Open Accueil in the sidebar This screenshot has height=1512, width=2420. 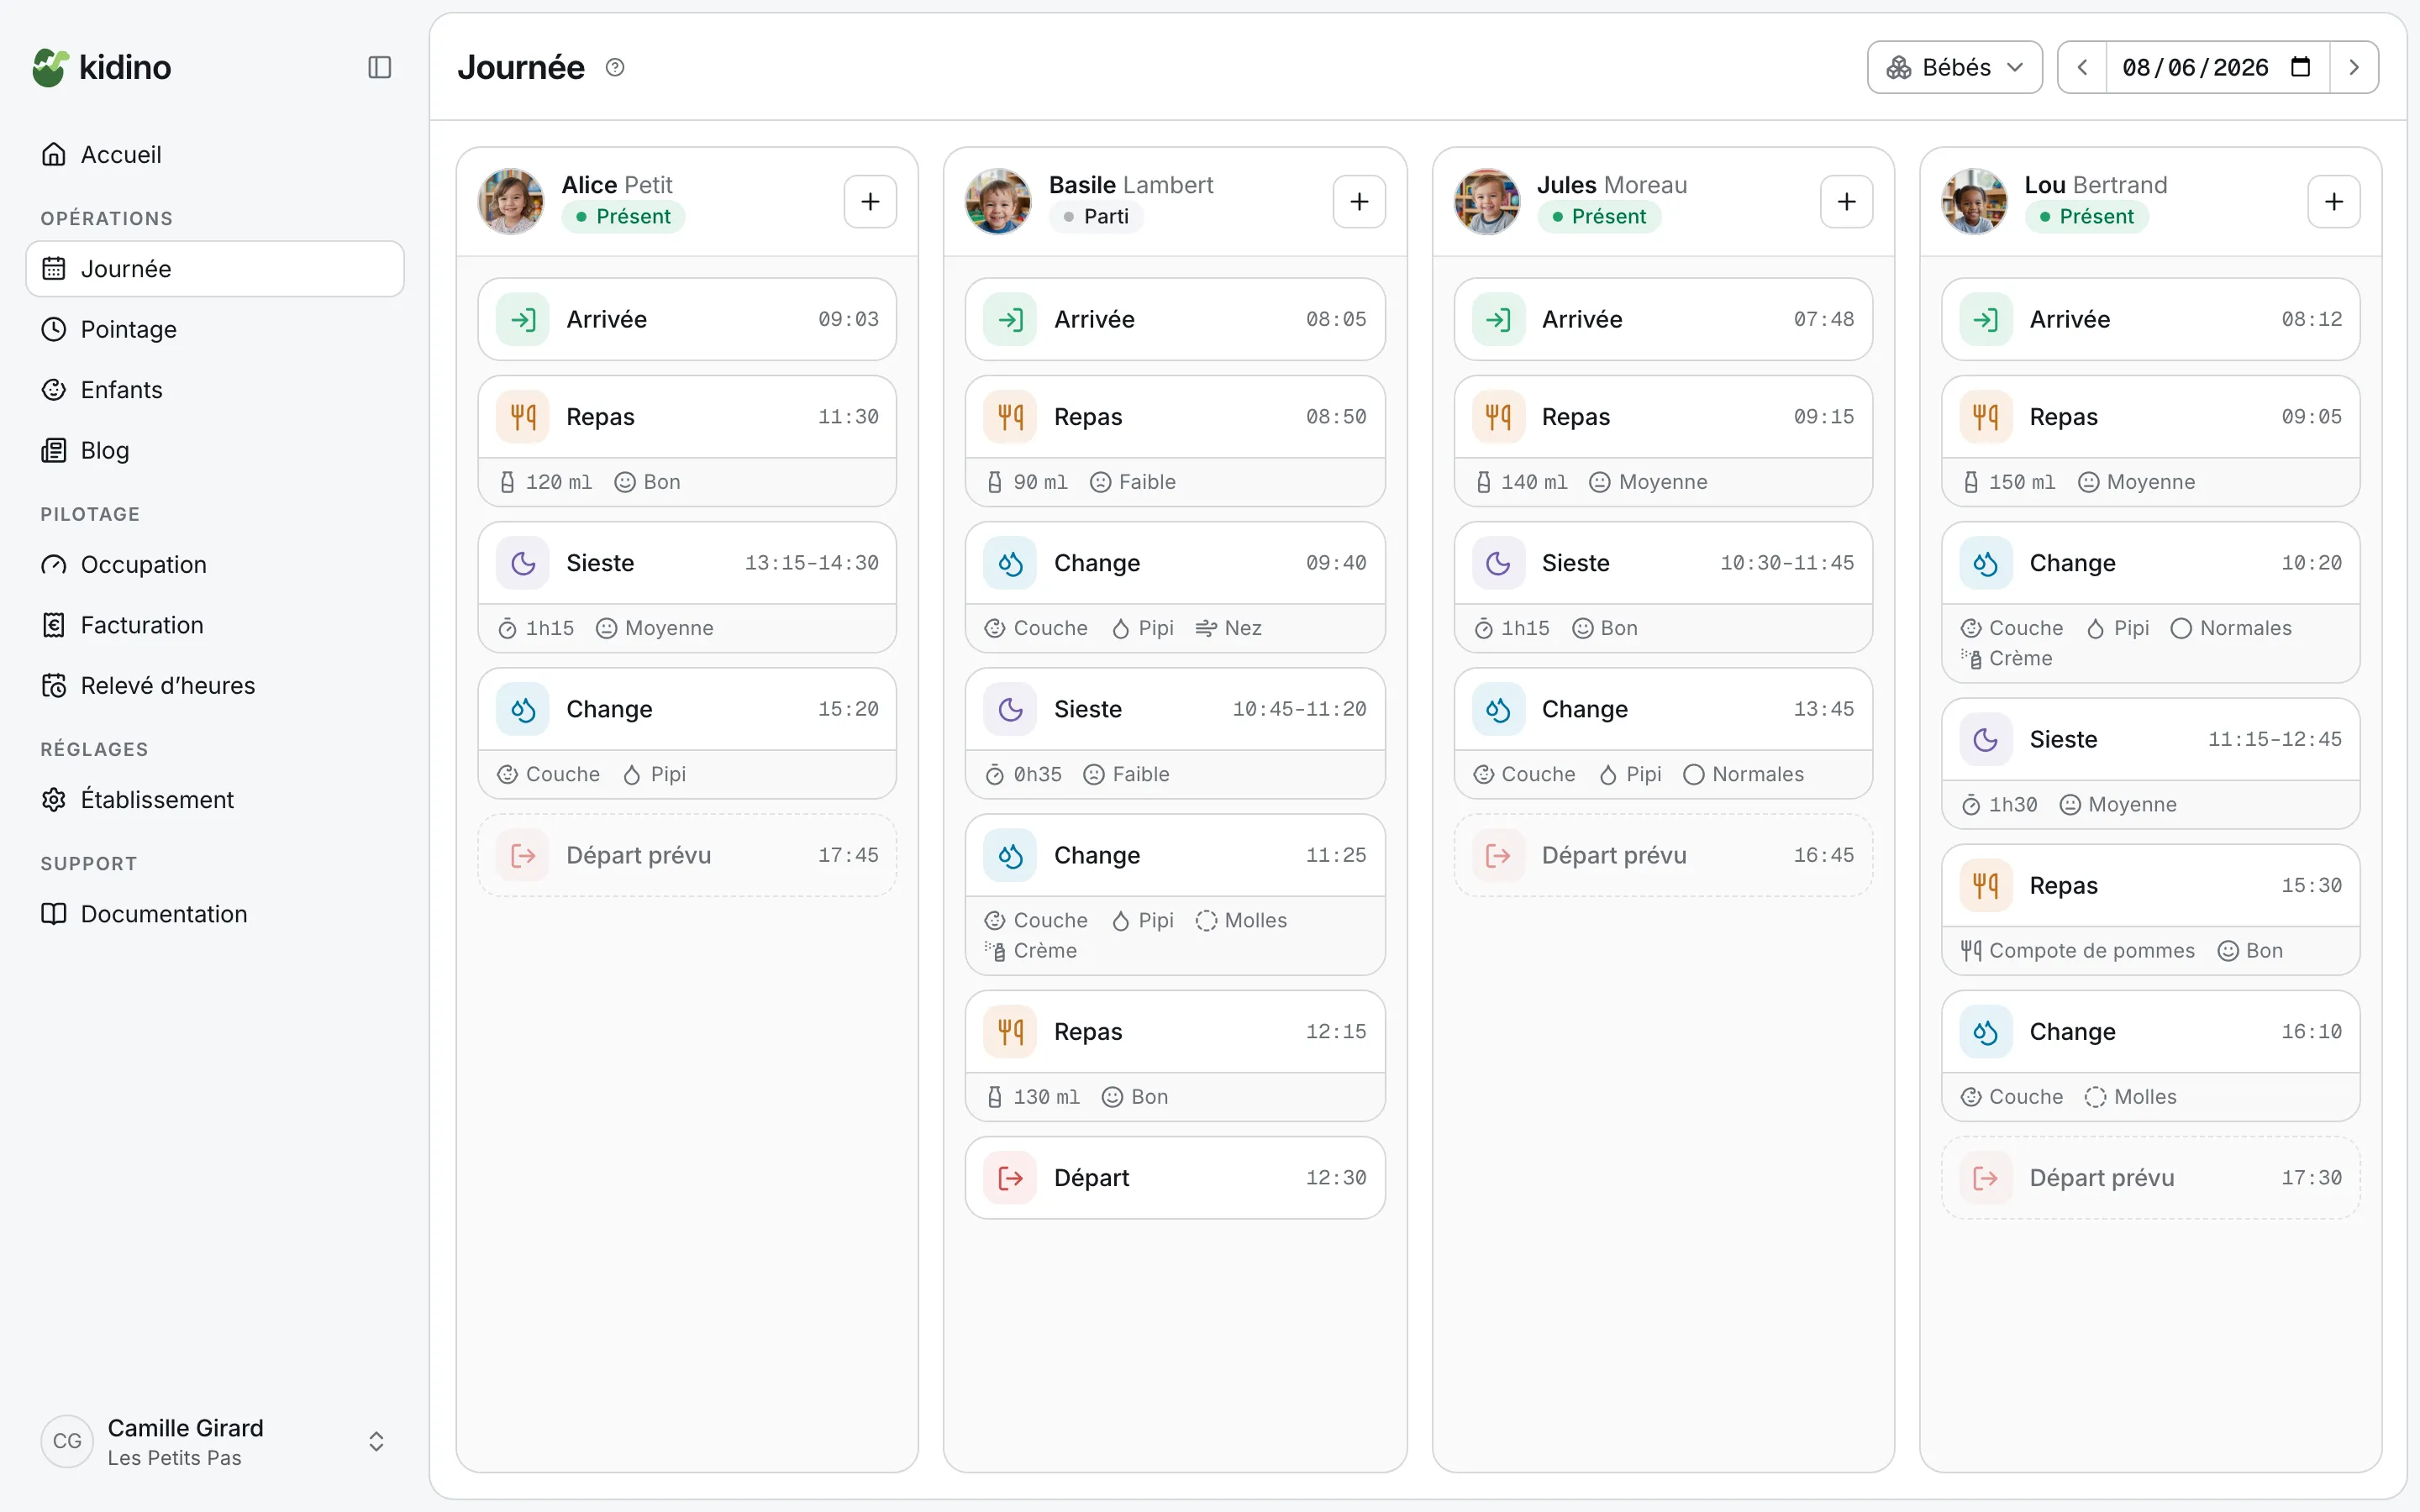(x=215, y=155)
